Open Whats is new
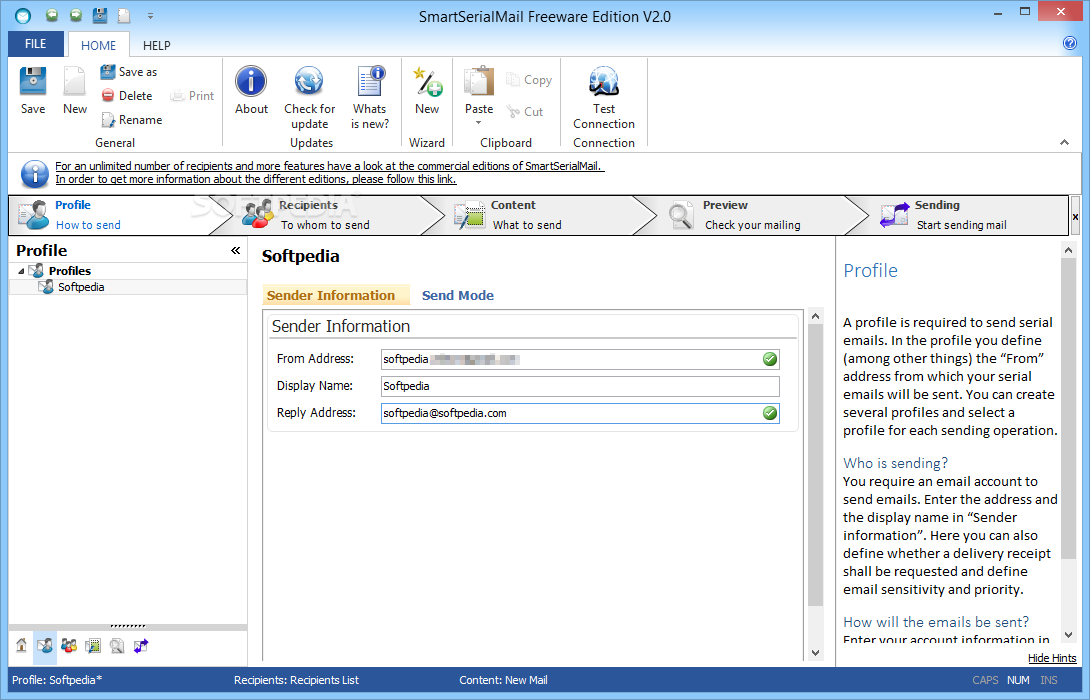This screenshot has height=700, width=1090. coord(370,97)
